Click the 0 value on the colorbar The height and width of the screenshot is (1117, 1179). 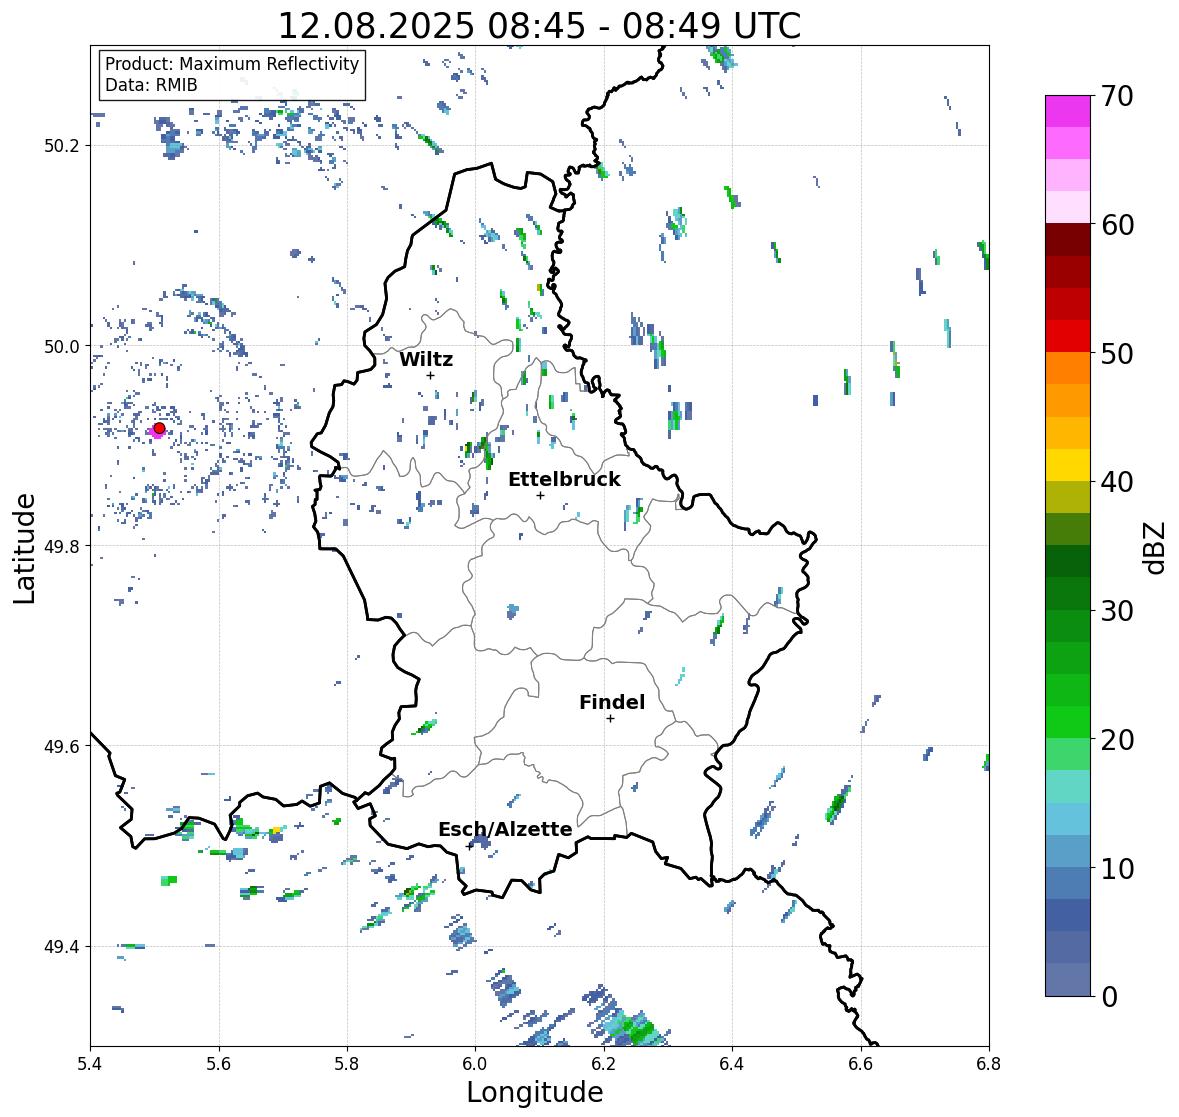coord(1110,997)
